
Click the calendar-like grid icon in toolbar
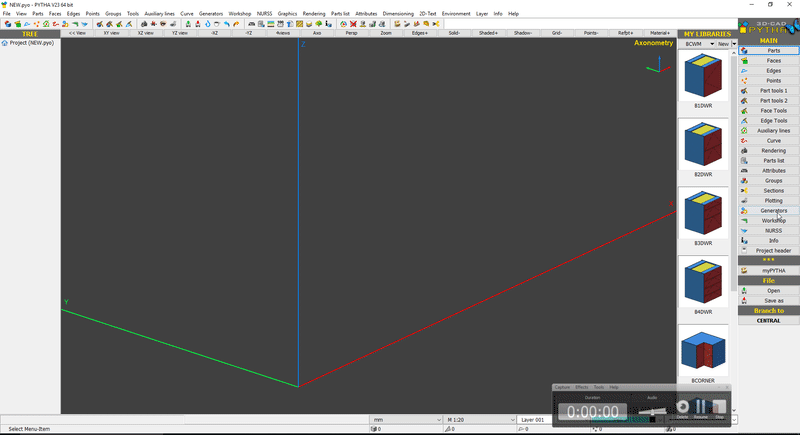pos(280,24)
